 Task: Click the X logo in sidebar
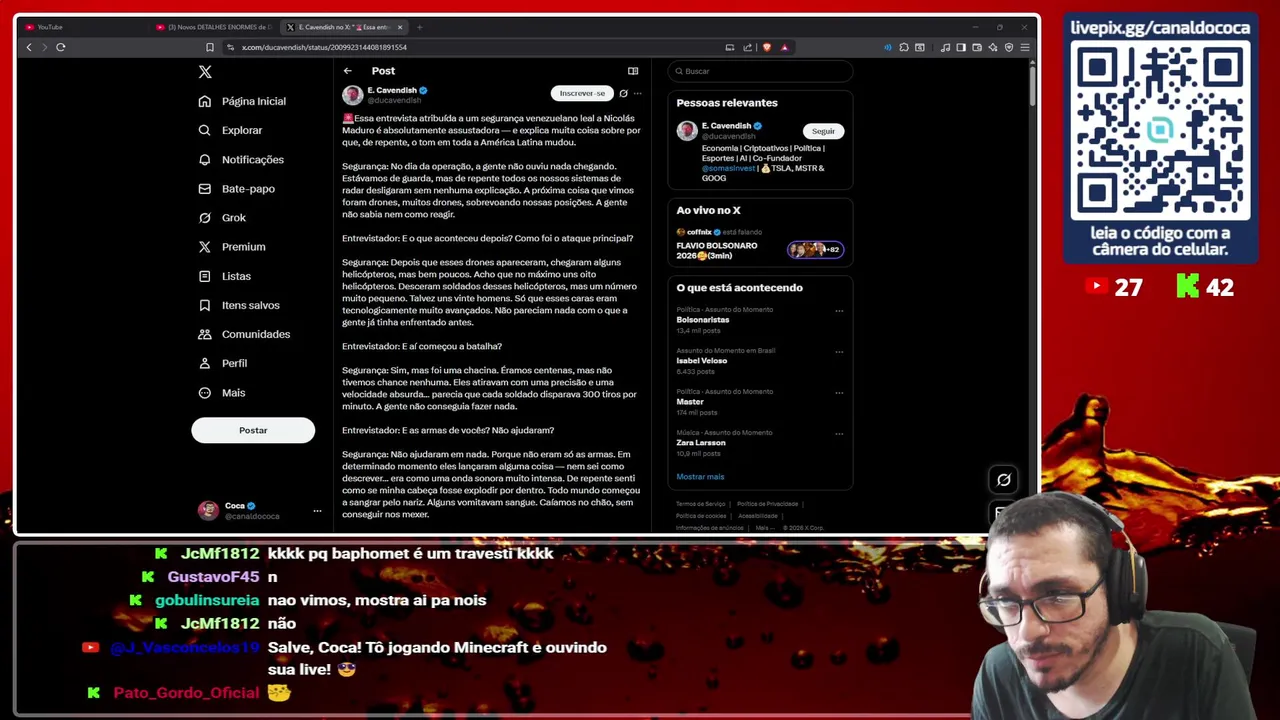[205, 72]
